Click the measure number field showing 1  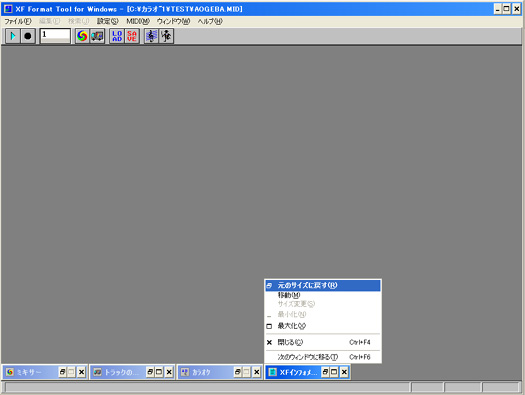55,36
